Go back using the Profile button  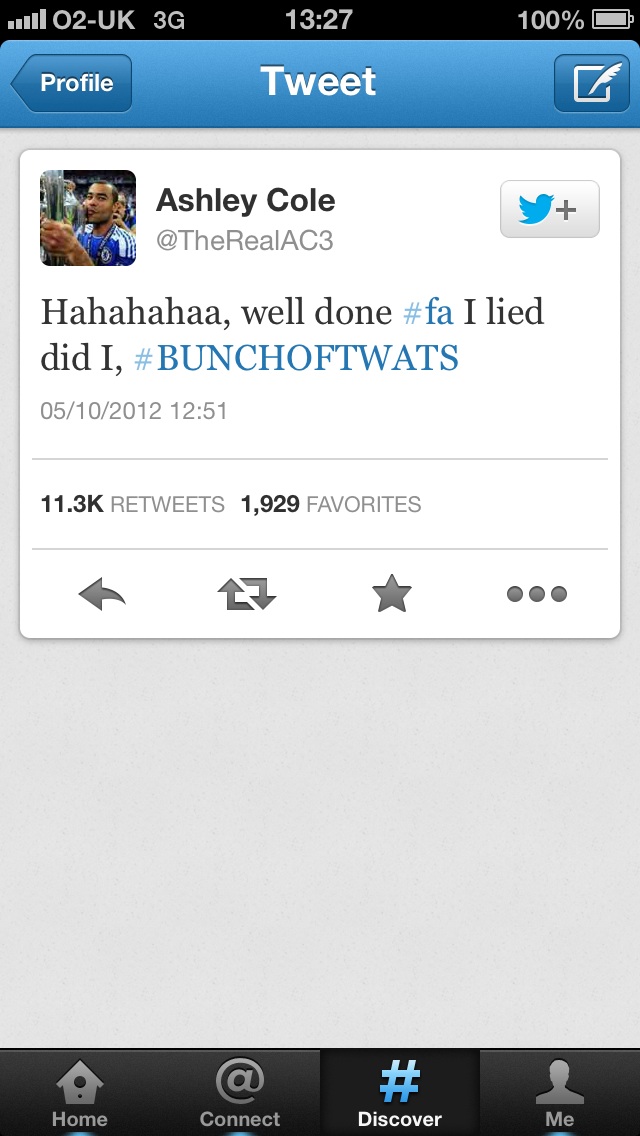[72, 83]
